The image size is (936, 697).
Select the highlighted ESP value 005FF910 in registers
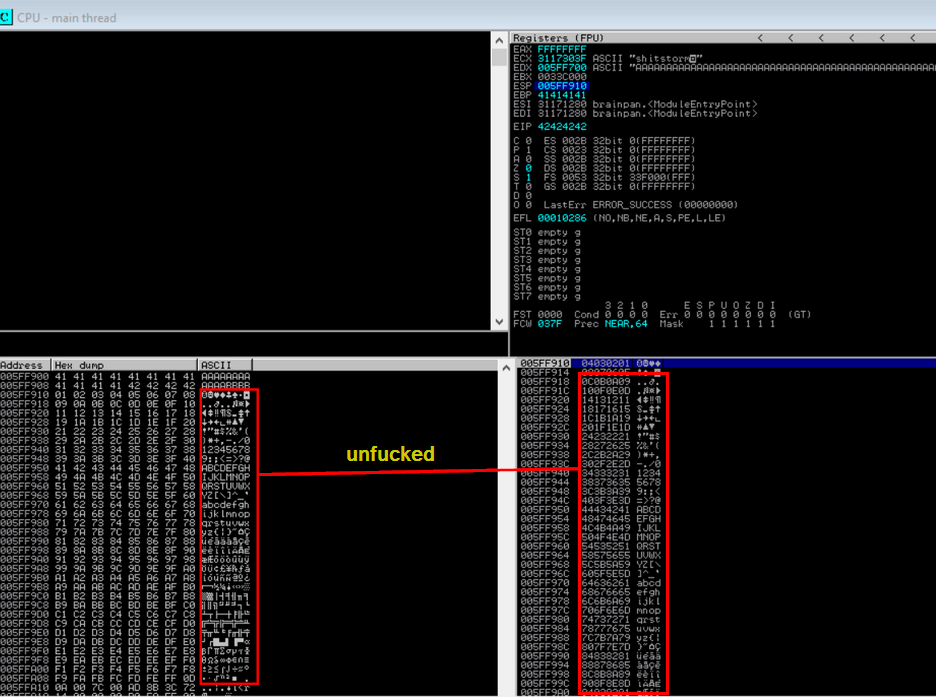(562, 86)
